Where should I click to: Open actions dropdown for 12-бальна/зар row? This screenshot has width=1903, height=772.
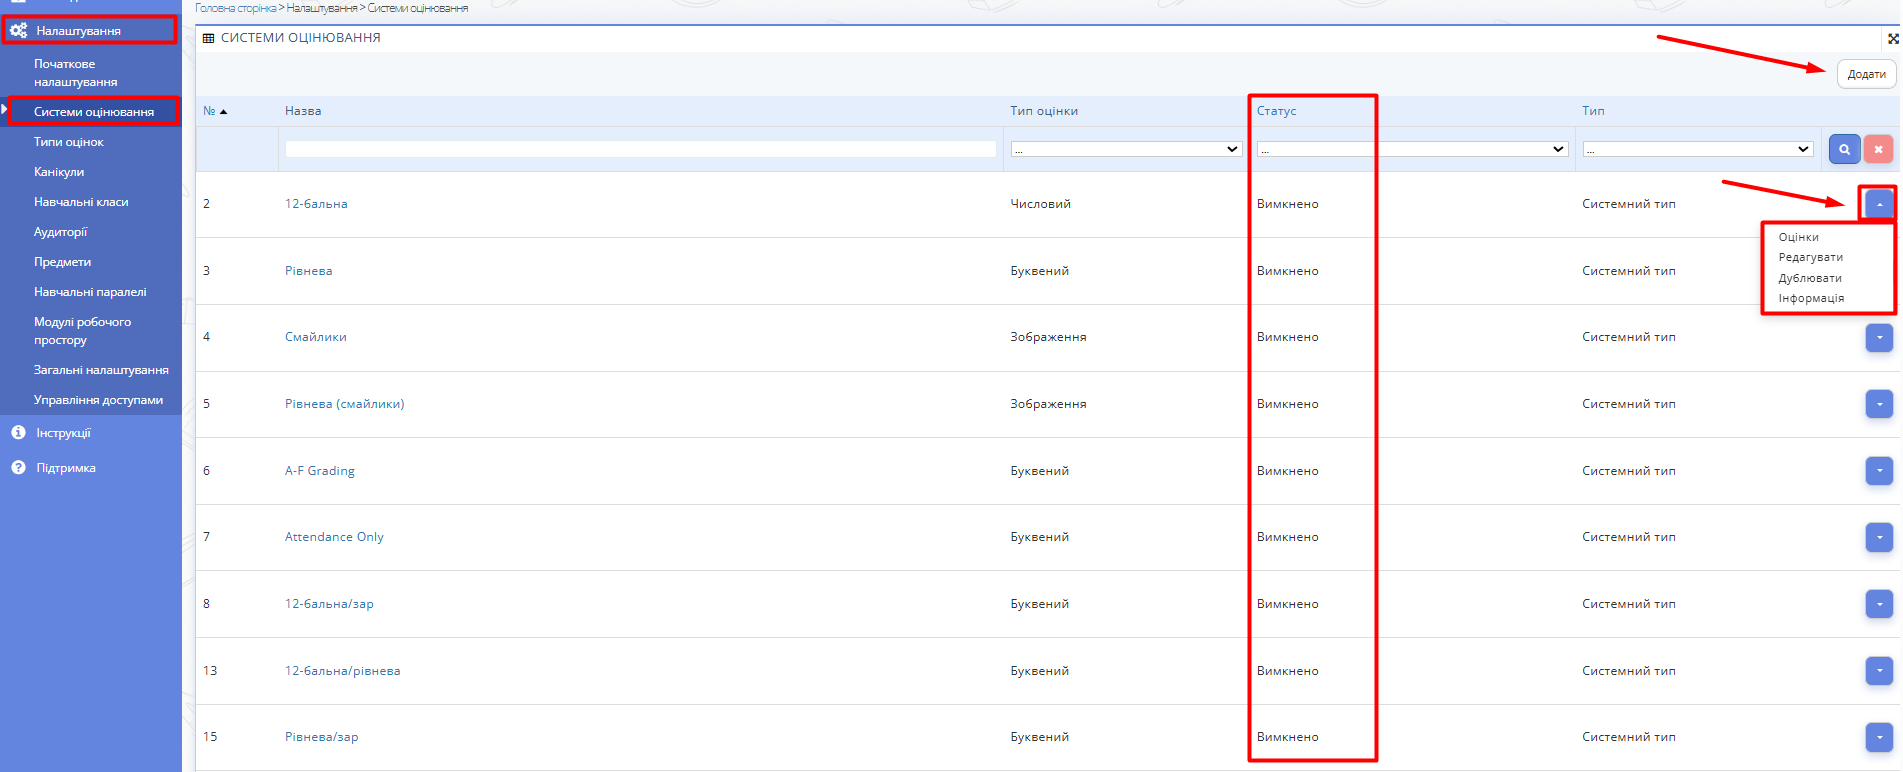pos(1879,604)
